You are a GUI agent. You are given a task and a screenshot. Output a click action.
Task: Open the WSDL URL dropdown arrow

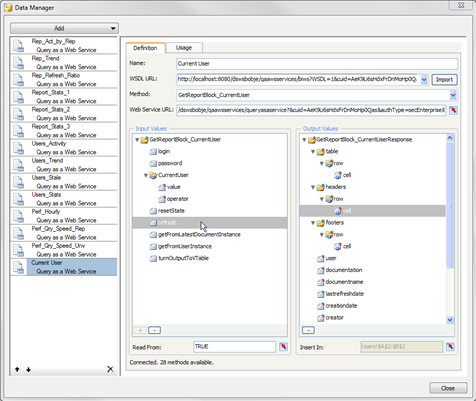(x=424, y=79)
